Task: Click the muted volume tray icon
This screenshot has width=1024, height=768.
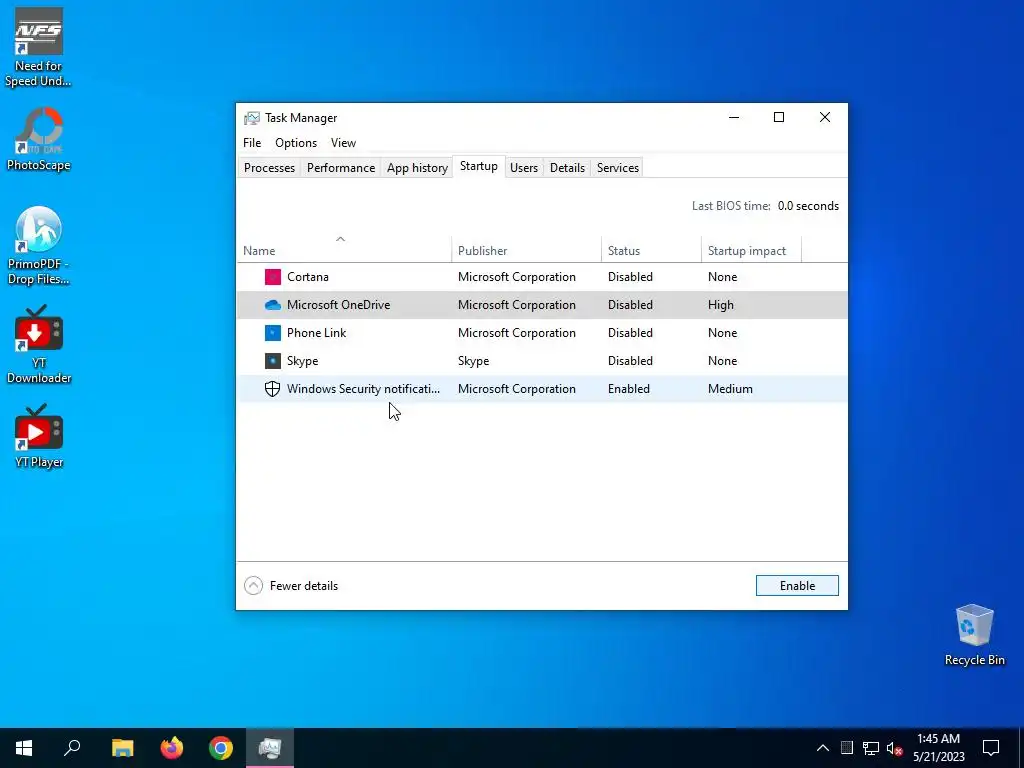Action: tap(894, 748)
